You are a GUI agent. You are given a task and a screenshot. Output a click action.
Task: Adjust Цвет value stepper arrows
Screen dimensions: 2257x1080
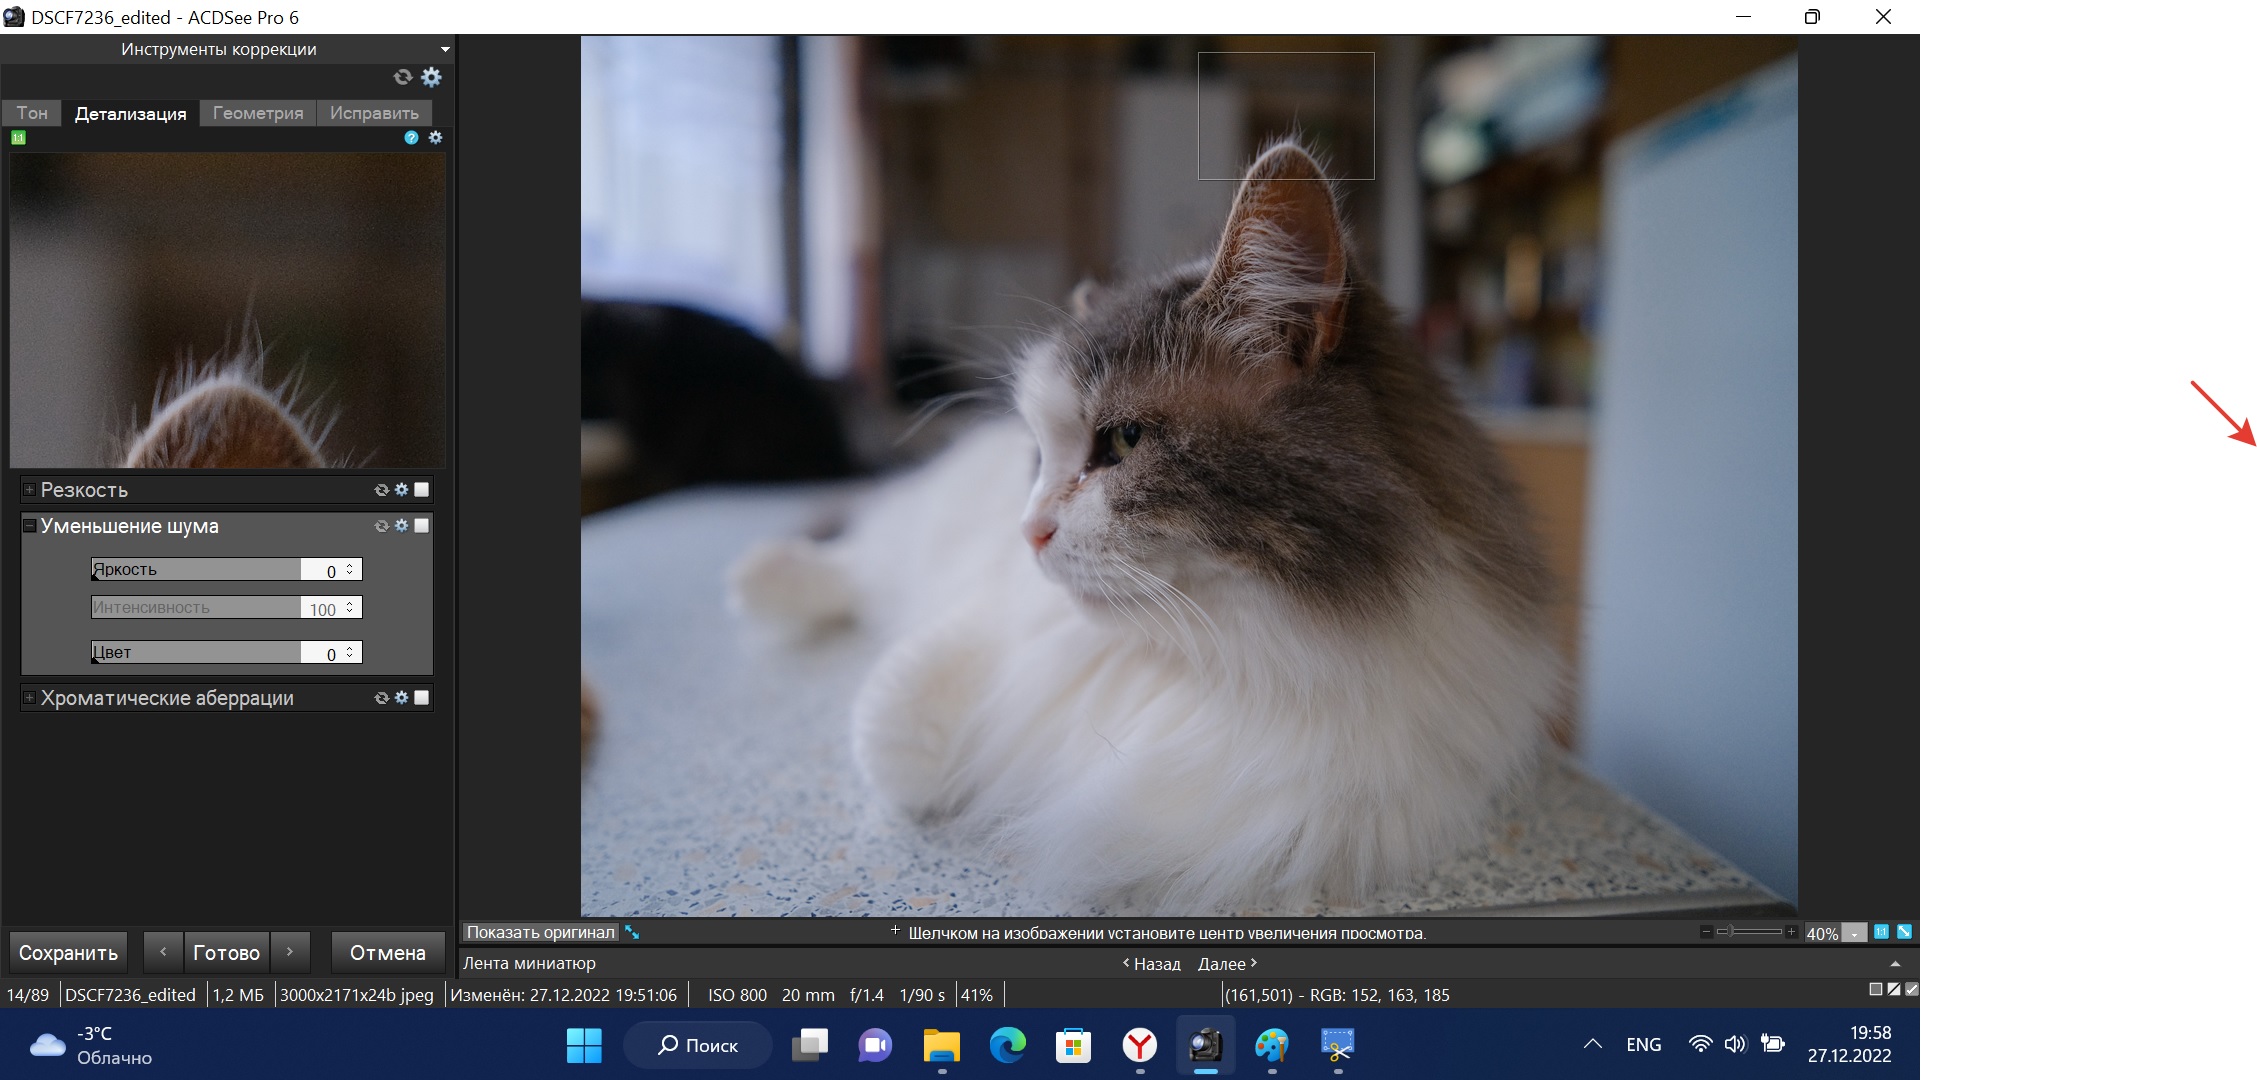pyautogui.click(x=350, y=652)
